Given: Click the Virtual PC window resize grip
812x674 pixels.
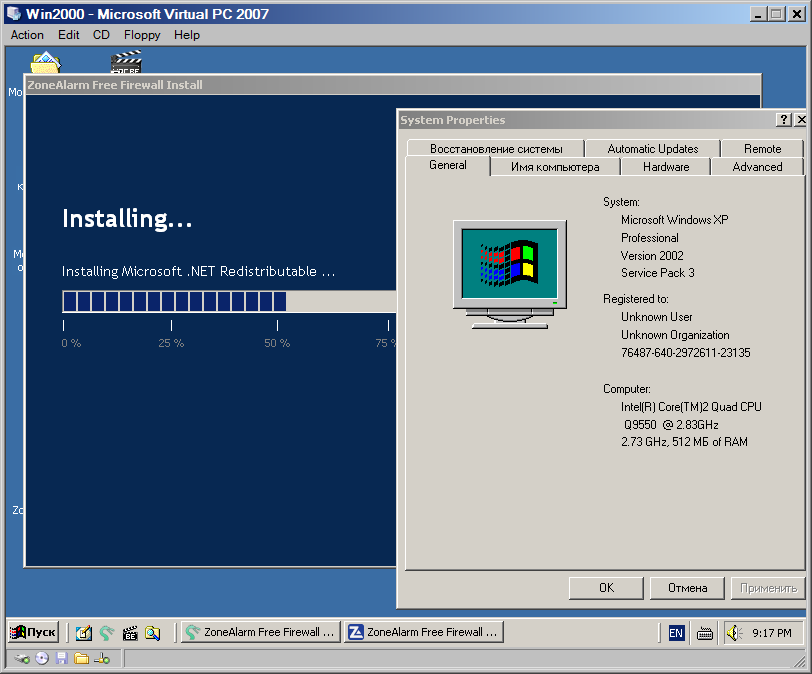Looking at the screenshot, I should tap(800, 662).
